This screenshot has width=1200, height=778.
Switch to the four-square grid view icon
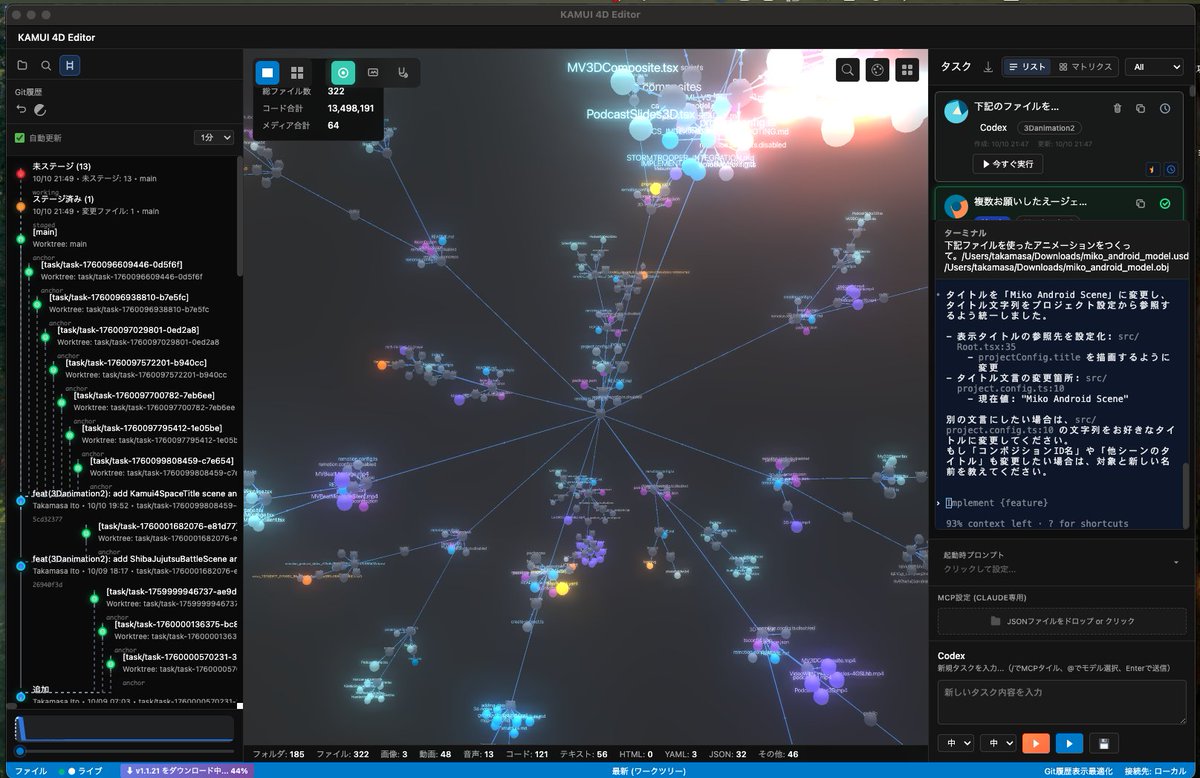point(297,72)
